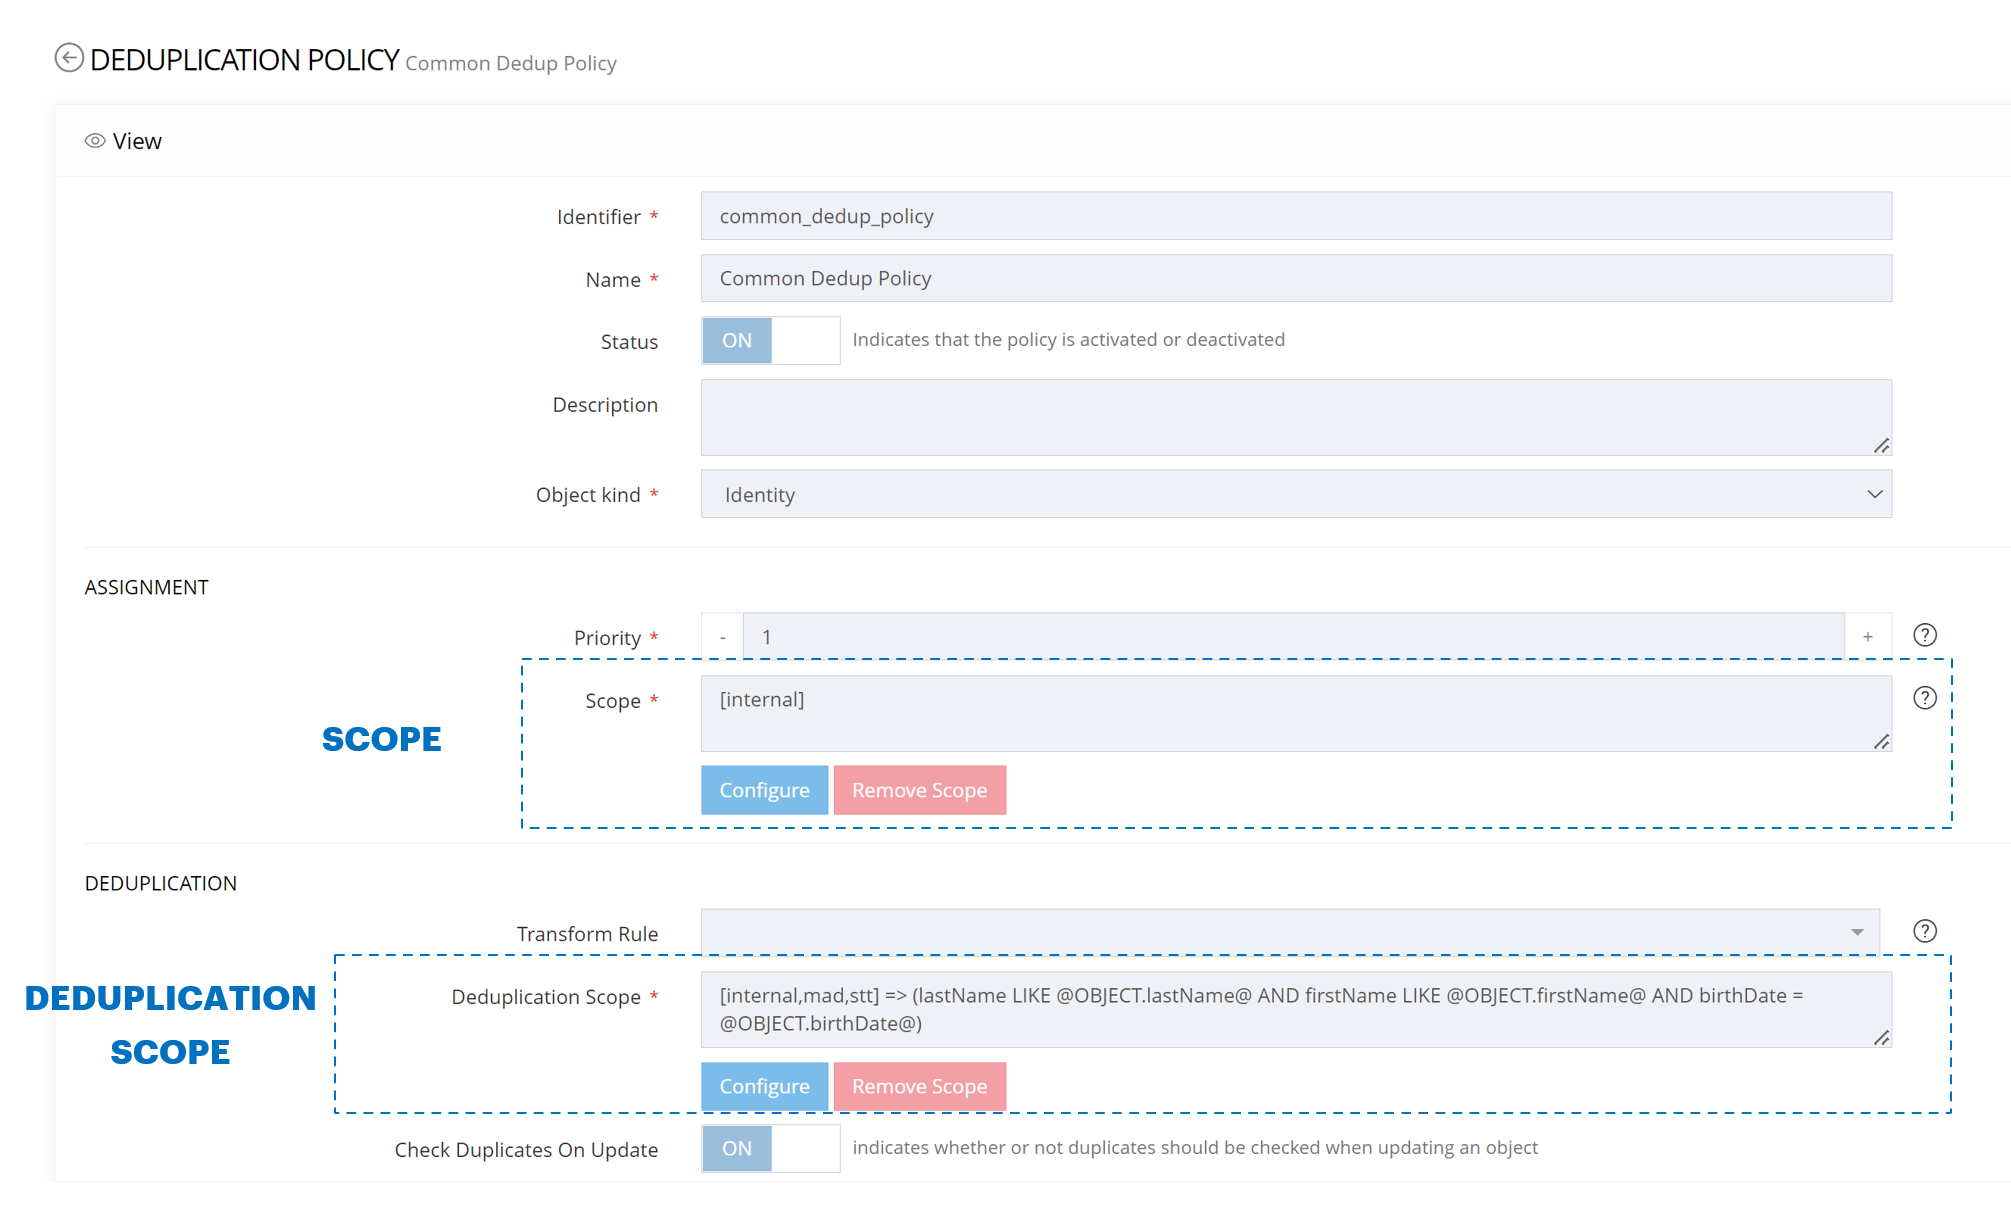Click Configure under the Deduplication Scope field
This screenshot has height=1215, width=2011.
coord(764,1086)
